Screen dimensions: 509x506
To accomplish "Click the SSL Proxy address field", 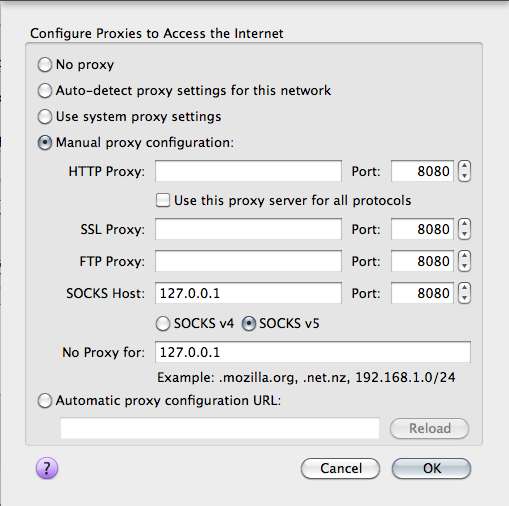I will 248,229.
